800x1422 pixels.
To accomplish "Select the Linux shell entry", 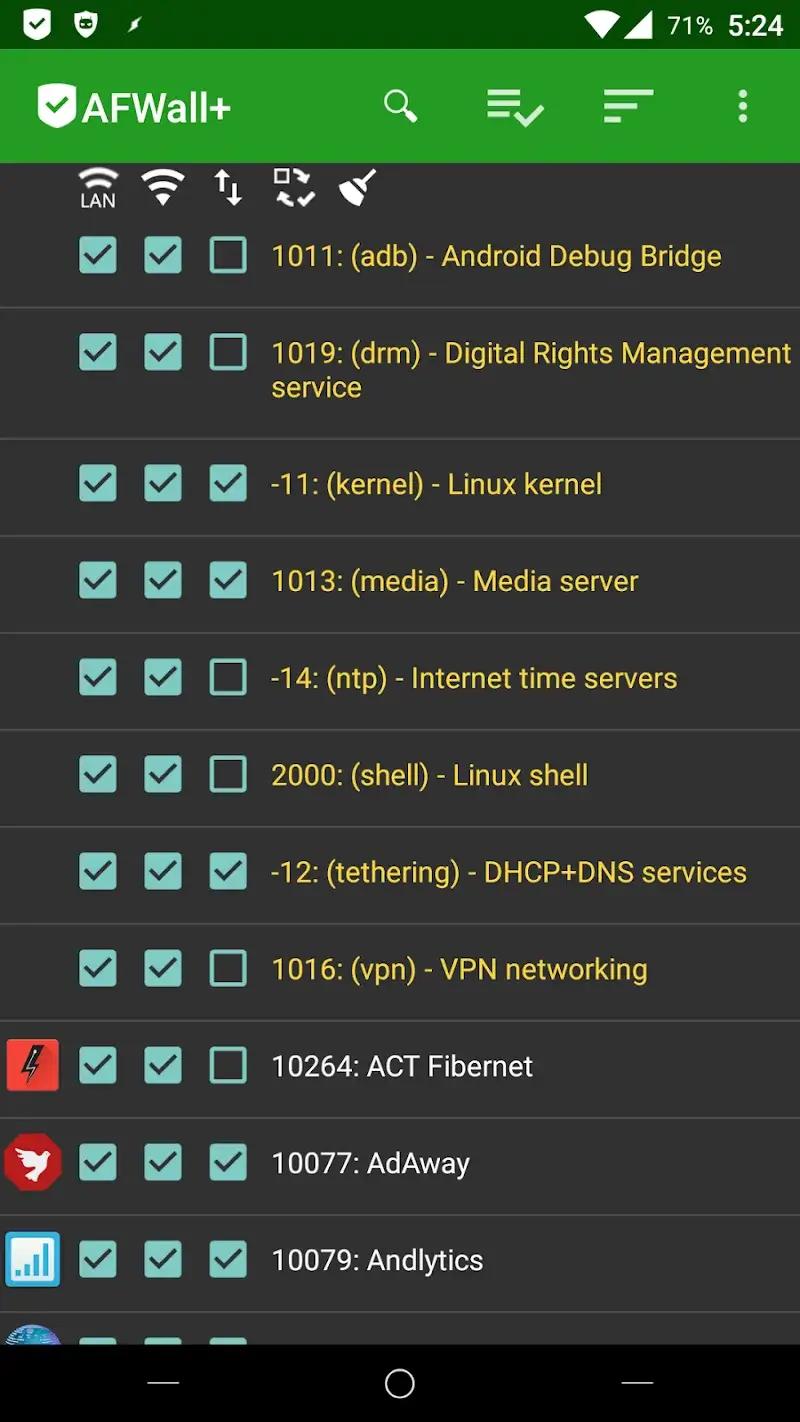I will (428, 775).
